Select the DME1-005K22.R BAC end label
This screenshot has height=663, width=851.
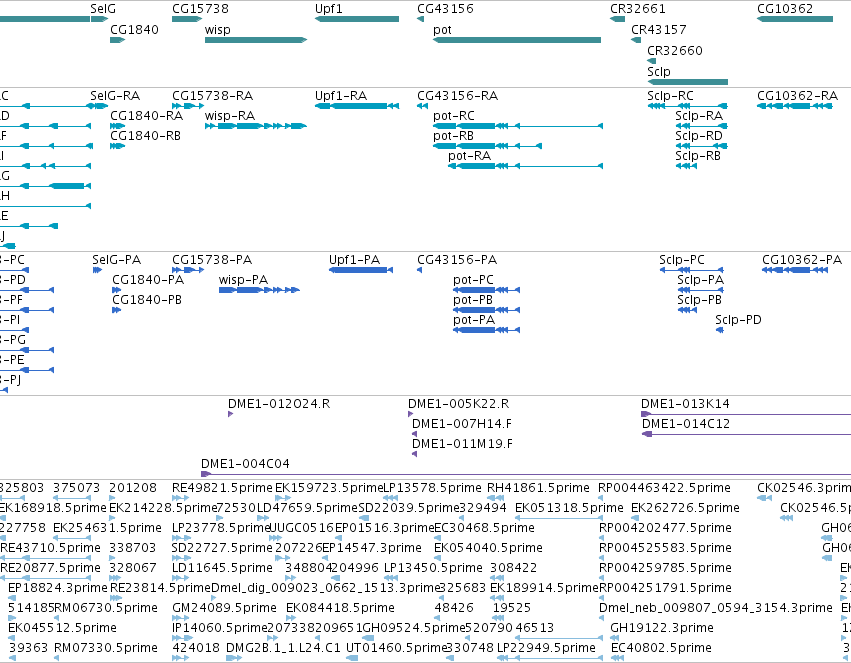459,404
